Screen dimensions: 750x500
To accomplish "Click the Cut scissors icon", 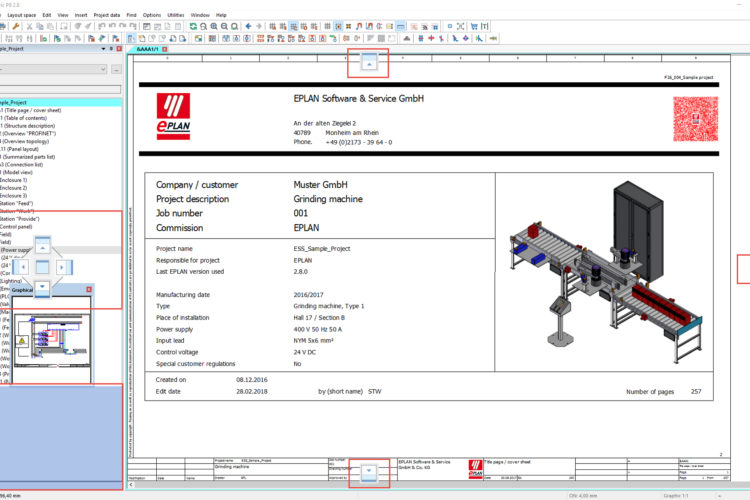I will pos(29,26).
